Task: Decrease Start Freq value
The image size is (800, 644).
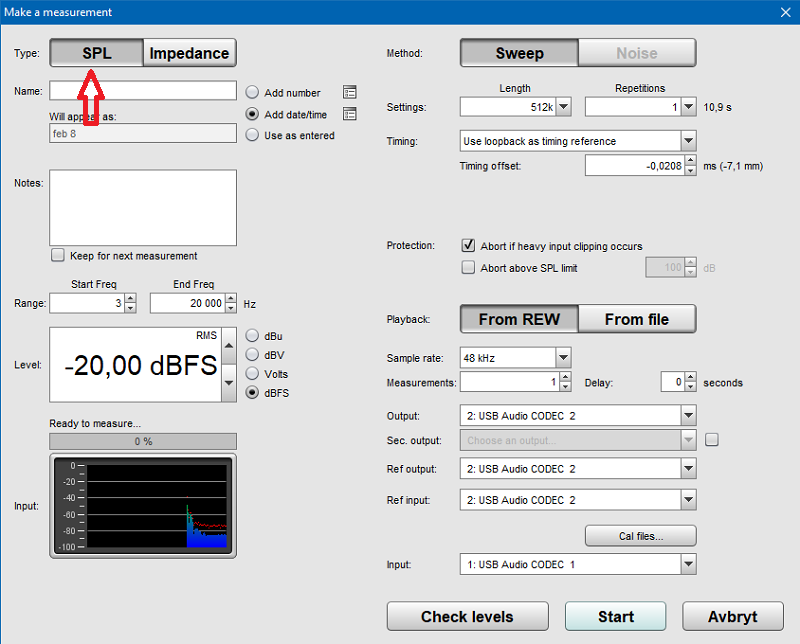Action: 131,308
